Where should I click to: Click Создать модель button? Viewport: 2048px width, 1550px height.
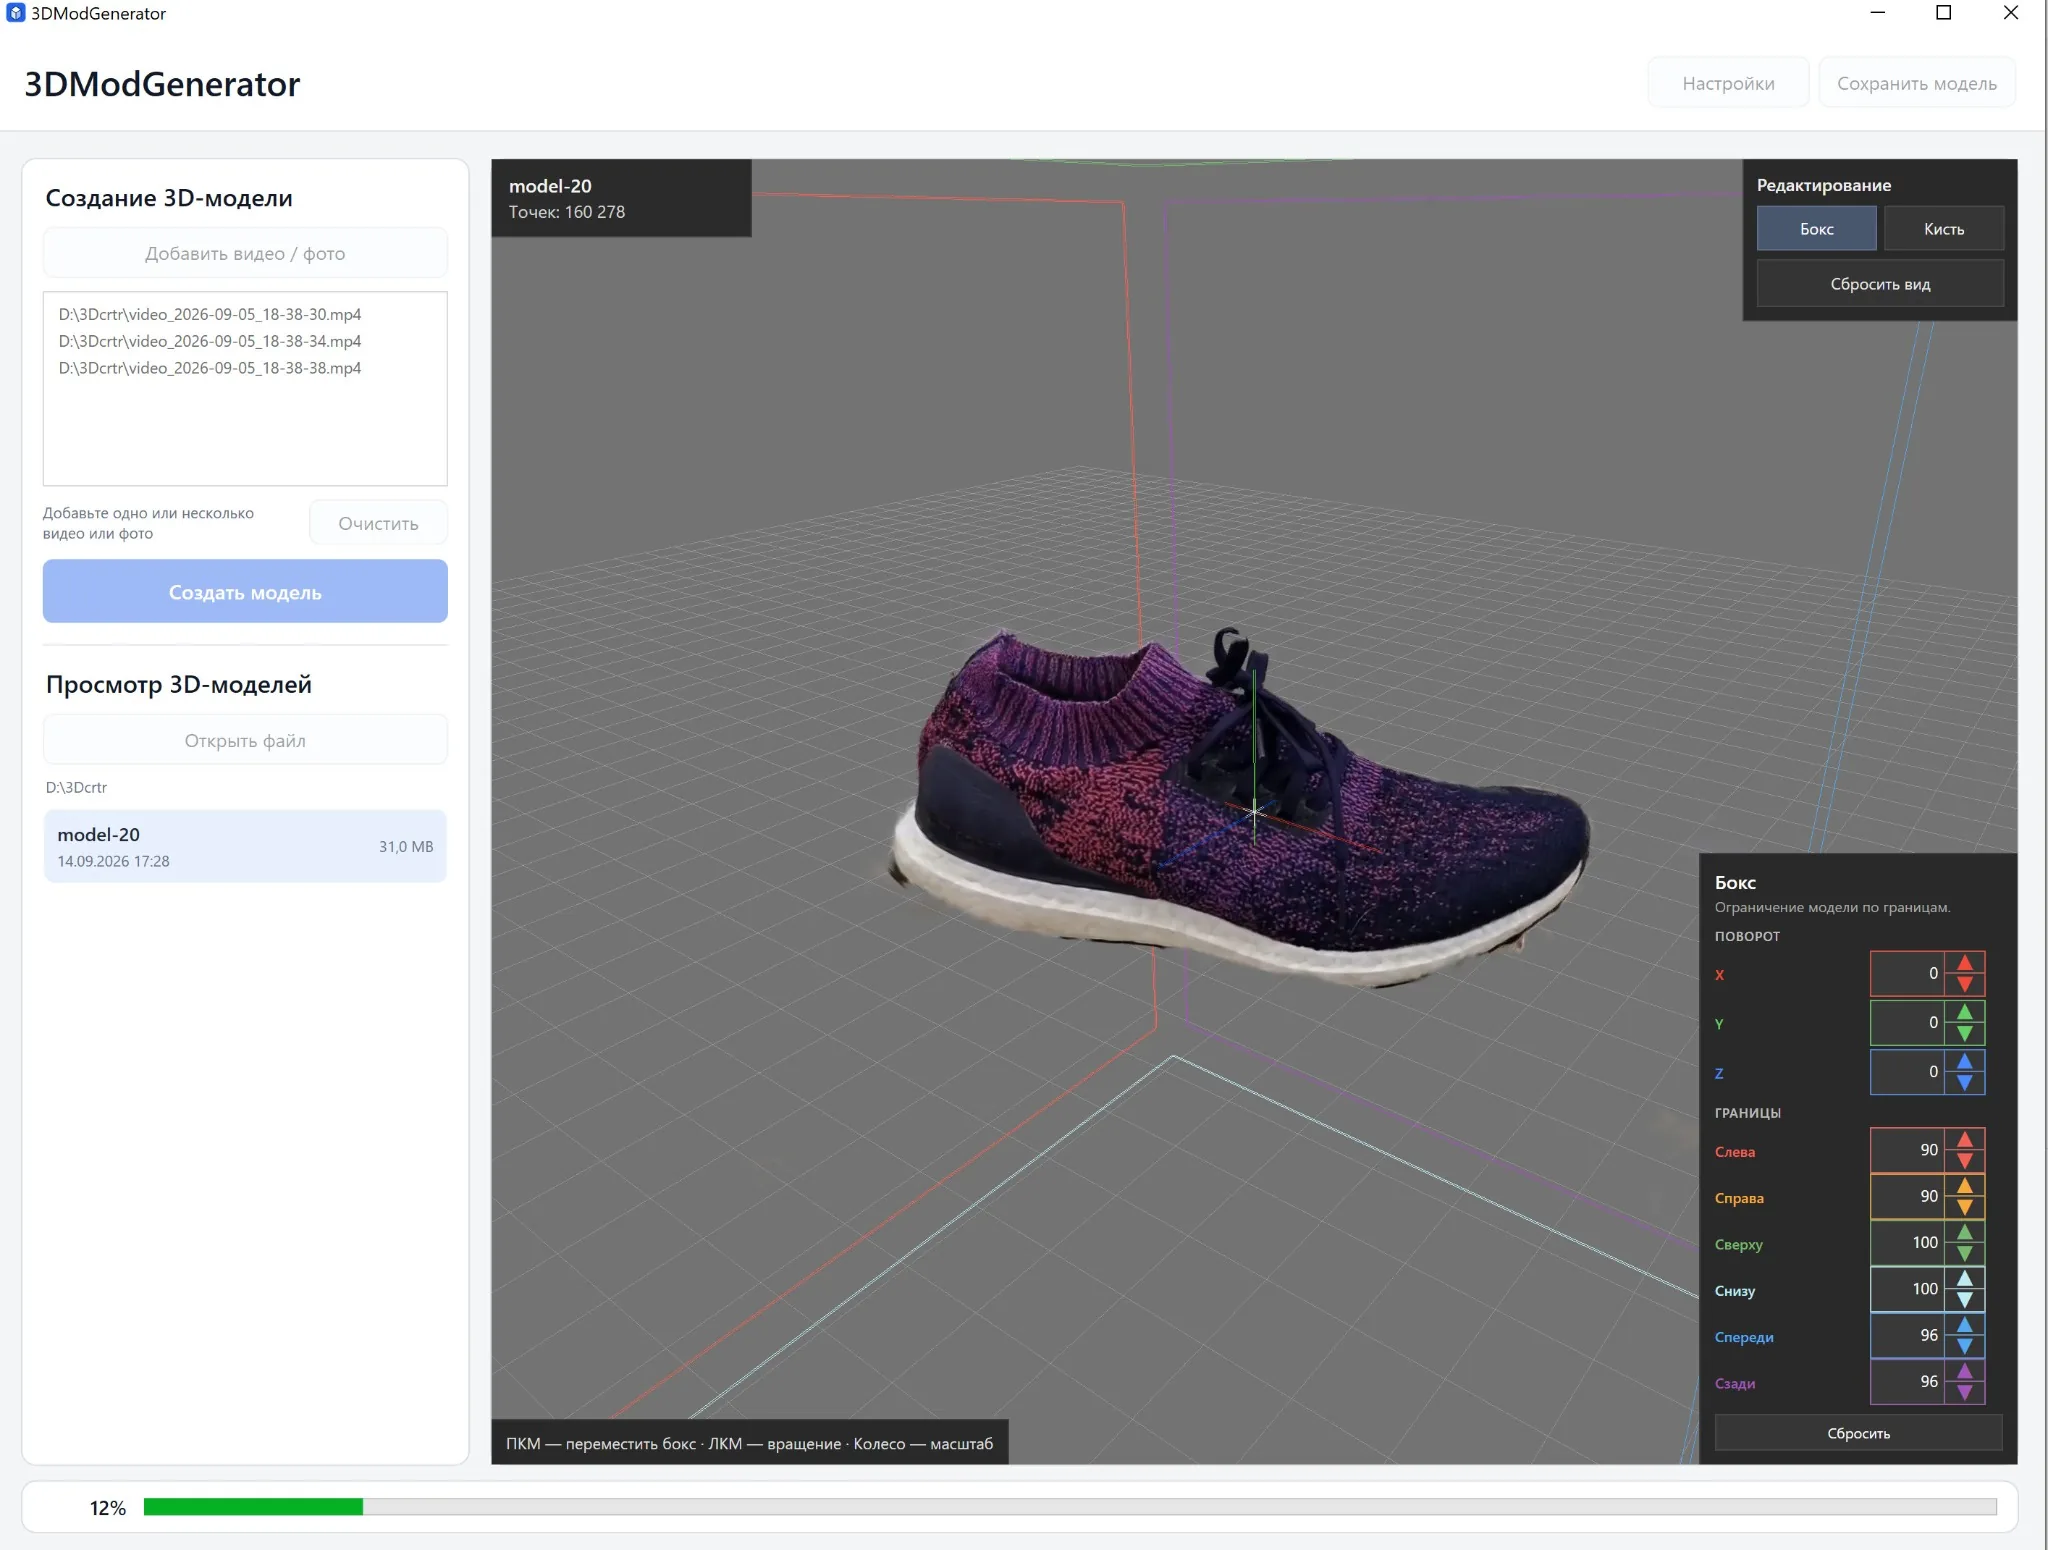[x=245, y=592]
